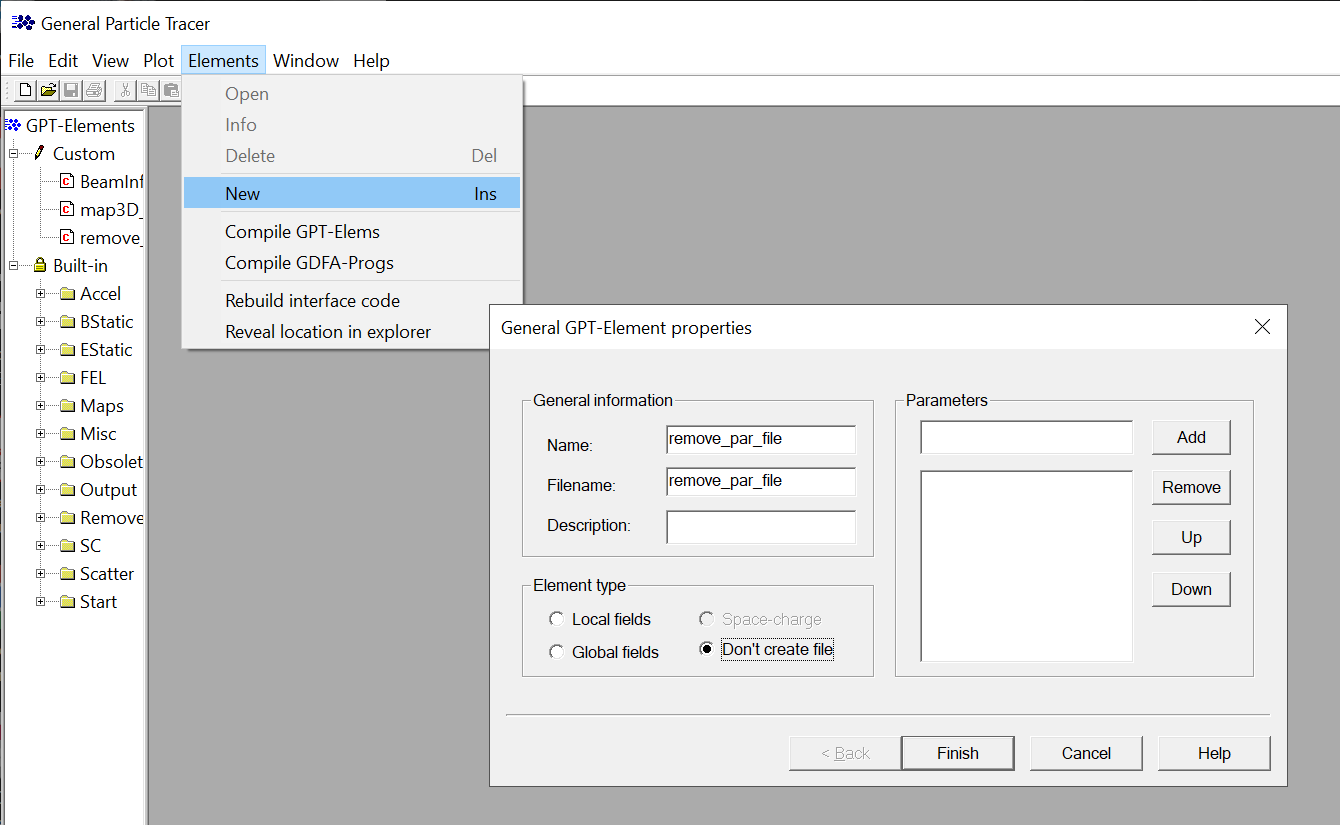Click the GPT-Elements root tree icon
Viewport: 1340px width, 825px height.
click(13, 125)
